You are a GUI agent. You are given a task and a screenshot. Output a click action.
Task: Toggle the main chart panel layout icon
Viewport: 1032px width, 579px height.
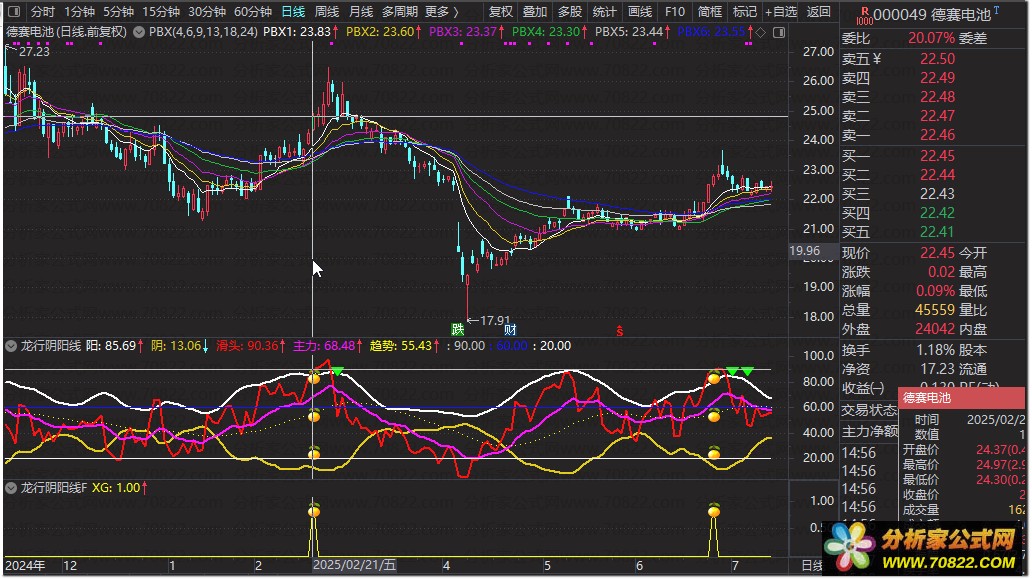(x=779, y=32)
